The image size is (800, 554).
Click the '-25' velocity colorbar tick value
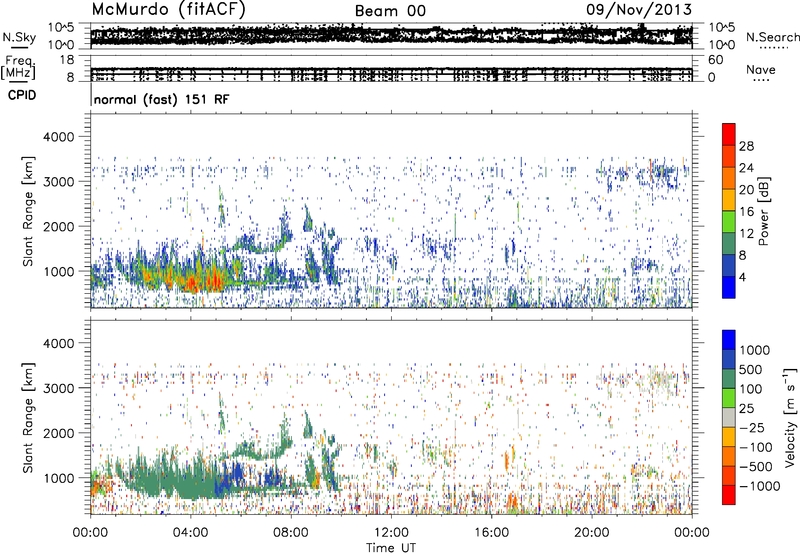click(x=751, y=427)
